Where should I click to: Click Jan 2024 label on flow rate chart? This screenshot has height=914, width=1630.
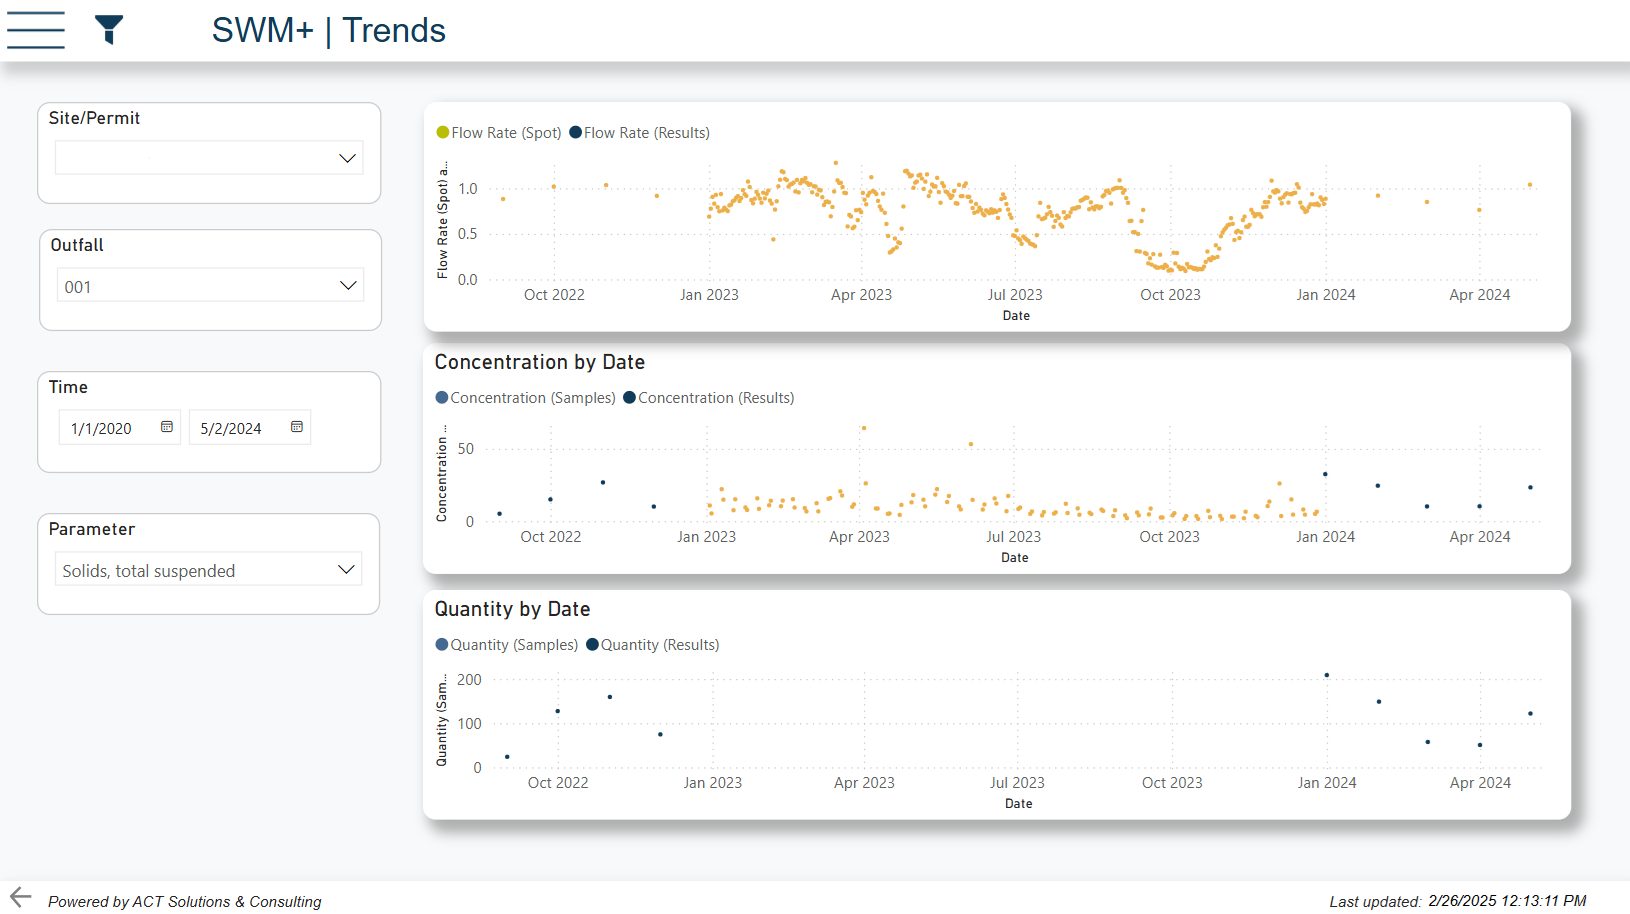pos(1326,295)
